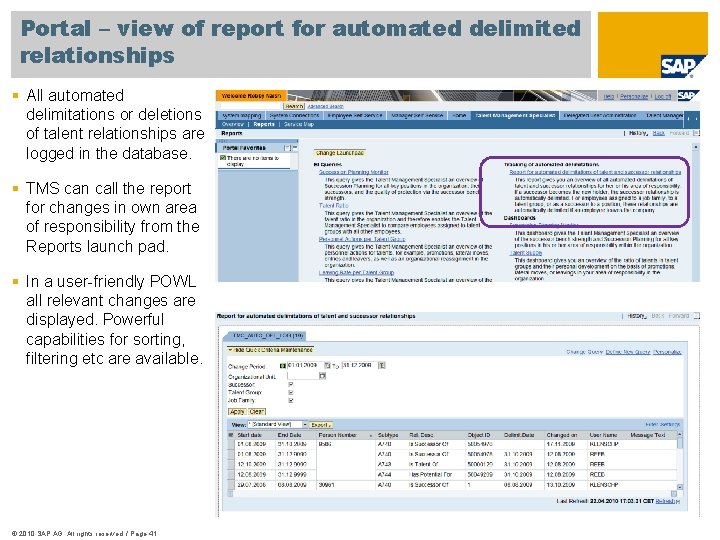720x540 pixels.
Task: Click the Refresh link beside Last Refresh
Action: point(665,501)
